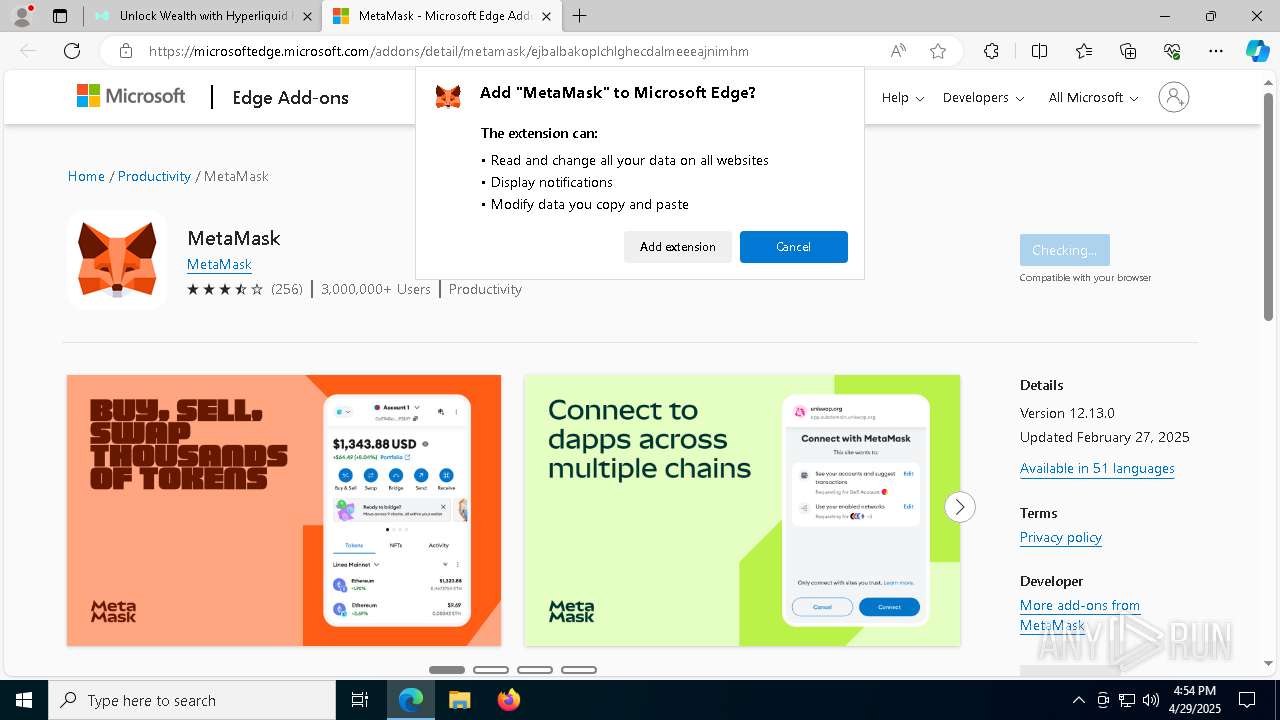1280x720 pixels.
Task: Click the Microsoft logo
Action: point(131,96)
